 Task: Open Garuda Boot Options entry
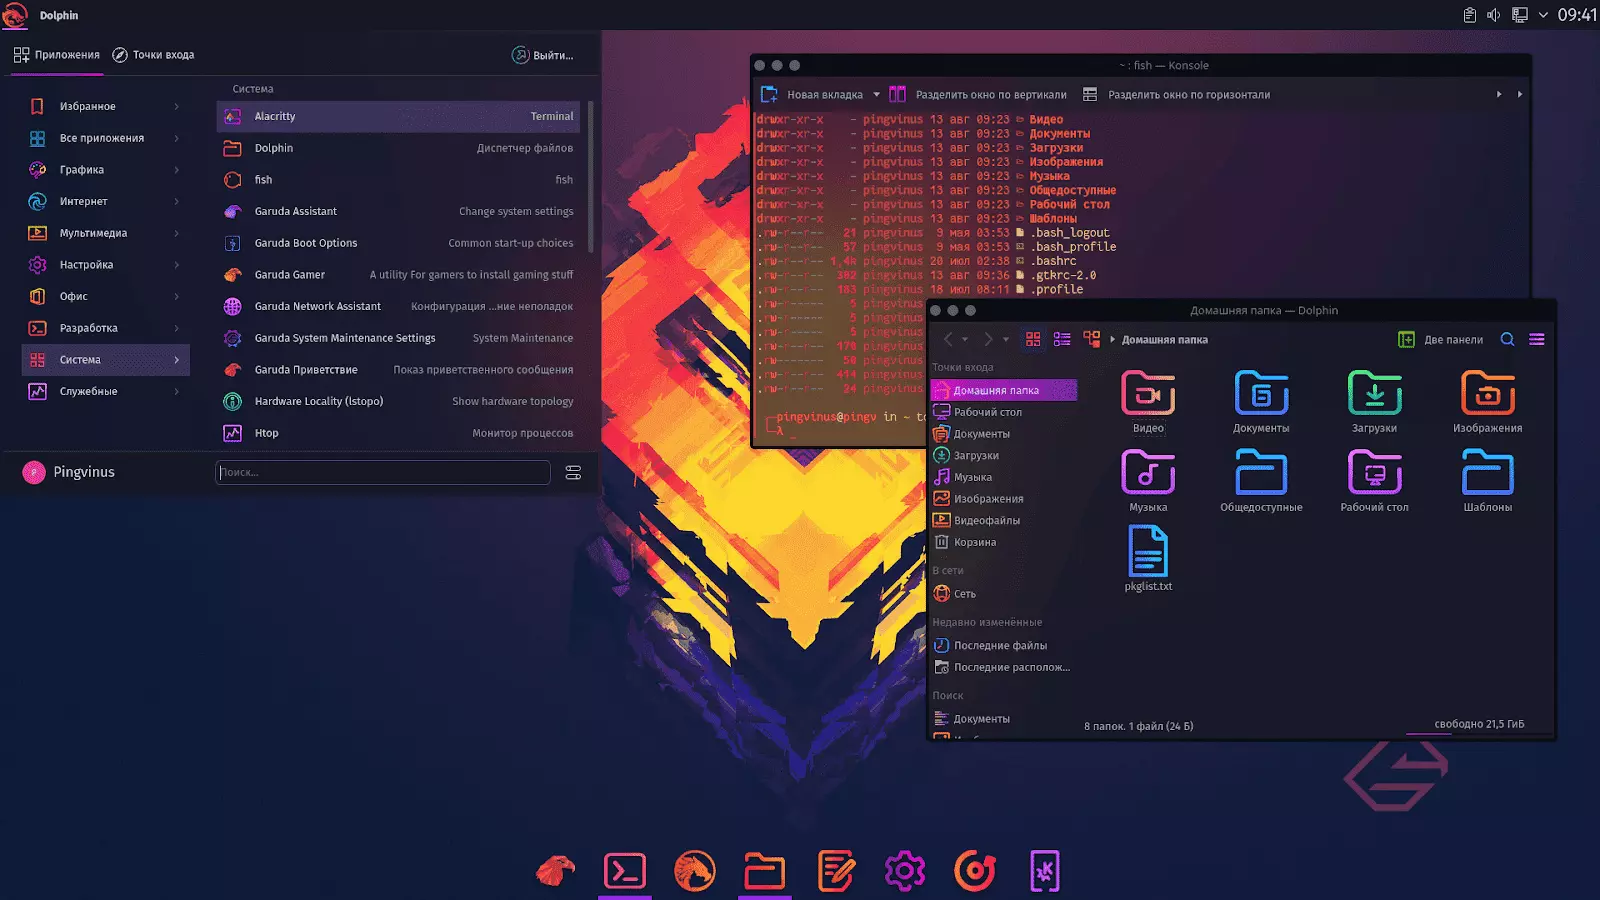(398, 243)
